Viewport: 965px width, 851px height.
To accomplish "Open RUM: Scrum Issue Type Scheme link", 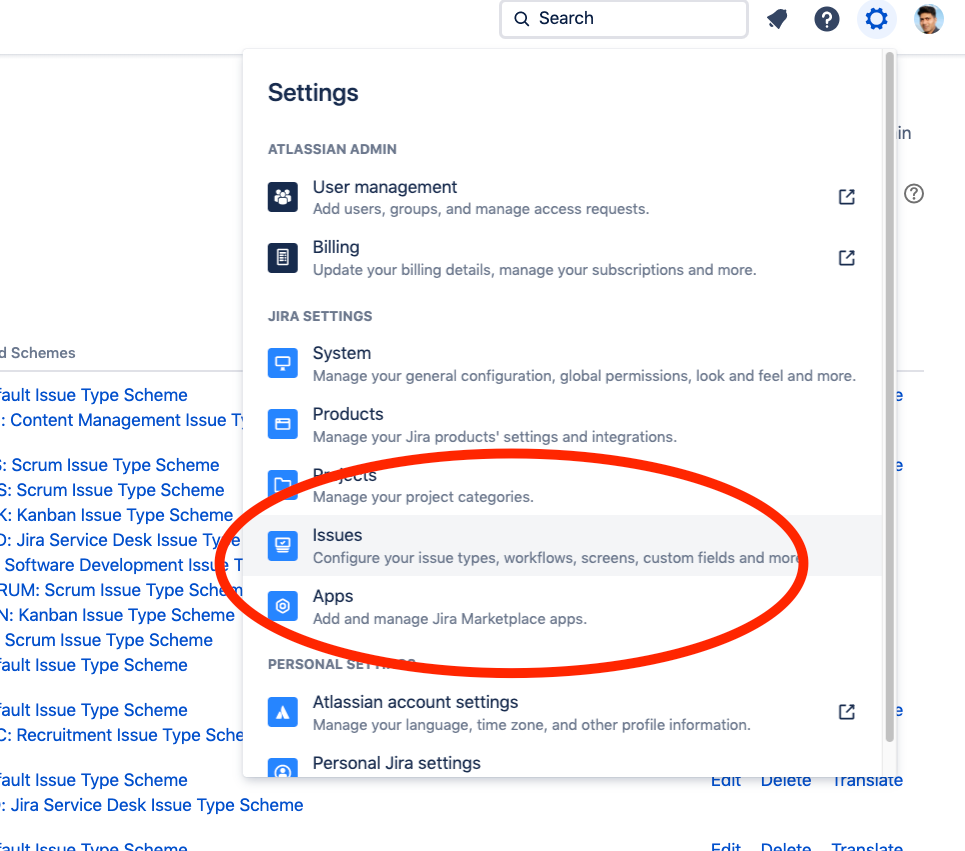I will (x=122, y=590).
